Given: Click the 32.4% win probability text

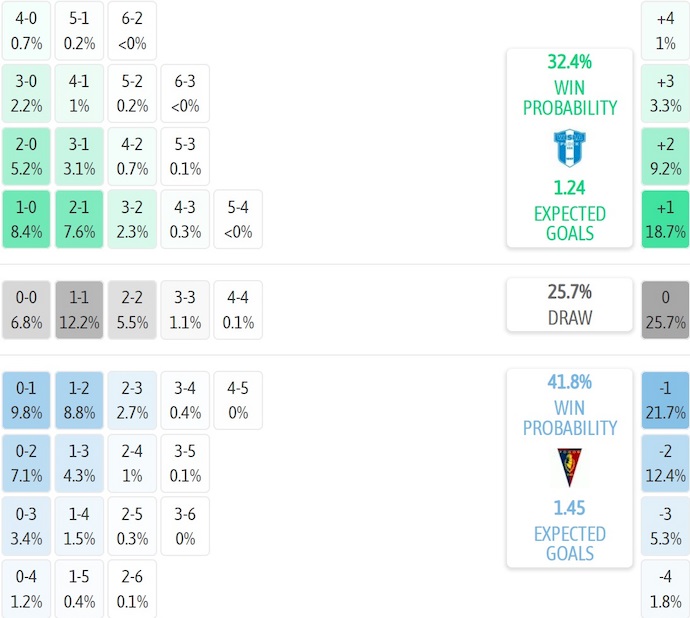Looking at the screenshot, I should [x=569, y=62].
